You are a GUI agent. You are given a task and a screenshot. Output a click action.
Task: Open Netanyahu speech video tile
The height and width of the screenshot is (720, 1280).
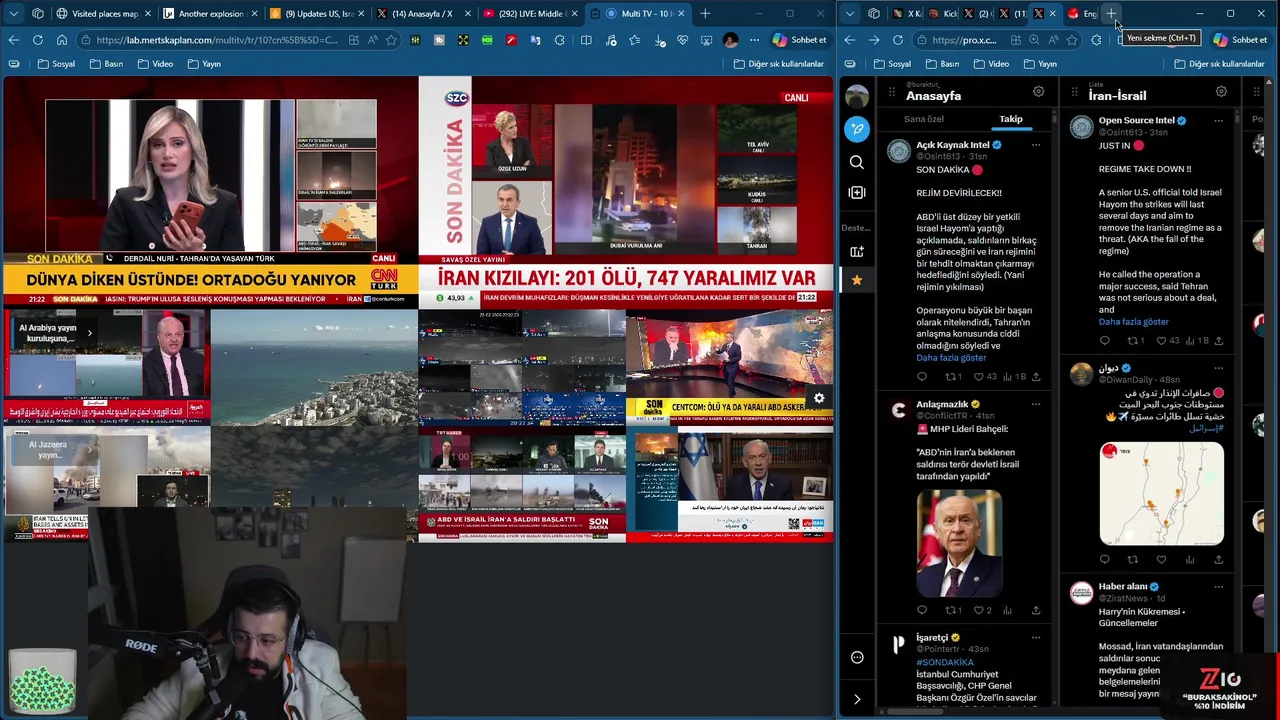[730, 486]
